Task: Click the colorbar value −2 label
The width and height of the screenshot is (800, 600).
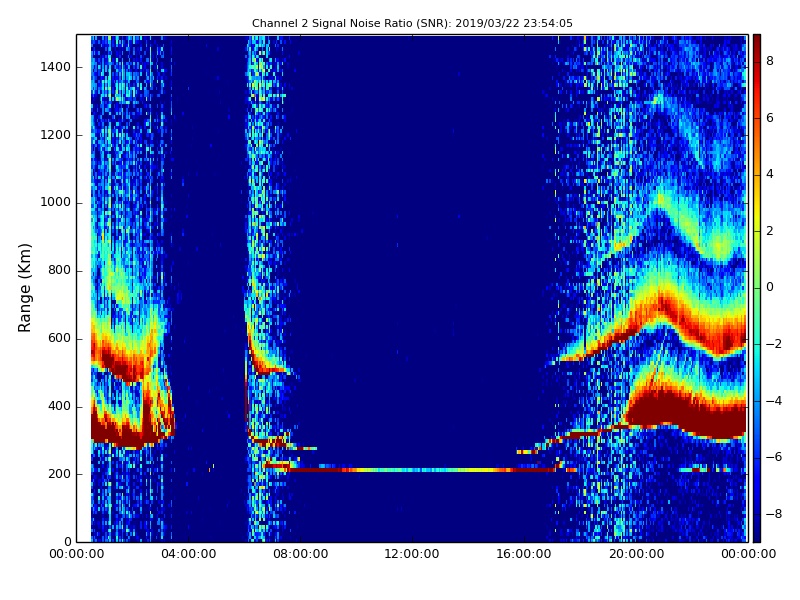Action: click(773, 344)
